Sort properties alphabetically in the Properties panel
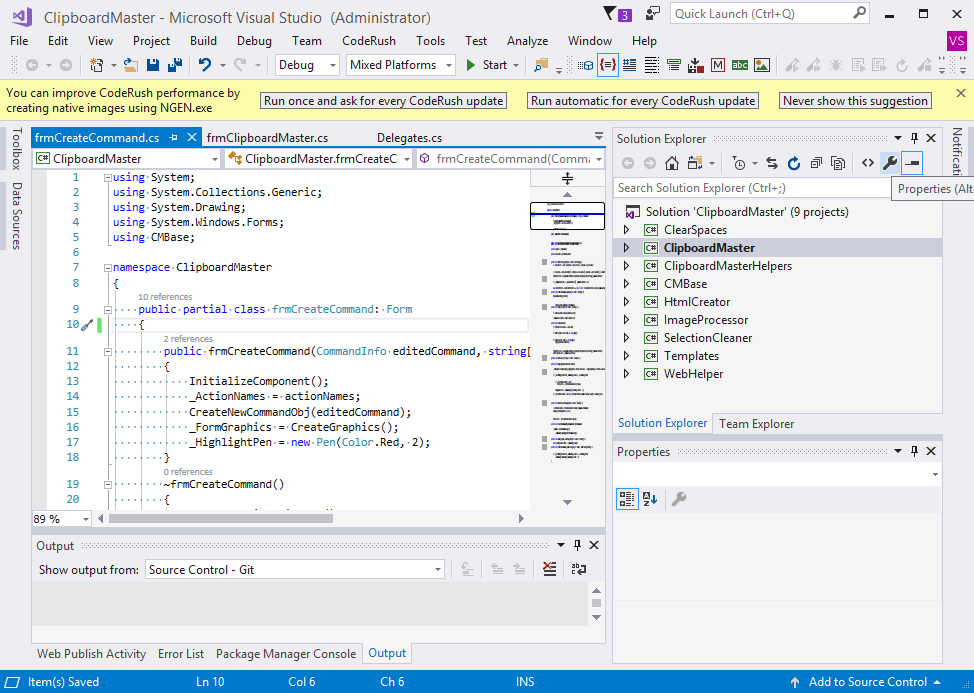This screenshot has width=974, height=693. 647,498
